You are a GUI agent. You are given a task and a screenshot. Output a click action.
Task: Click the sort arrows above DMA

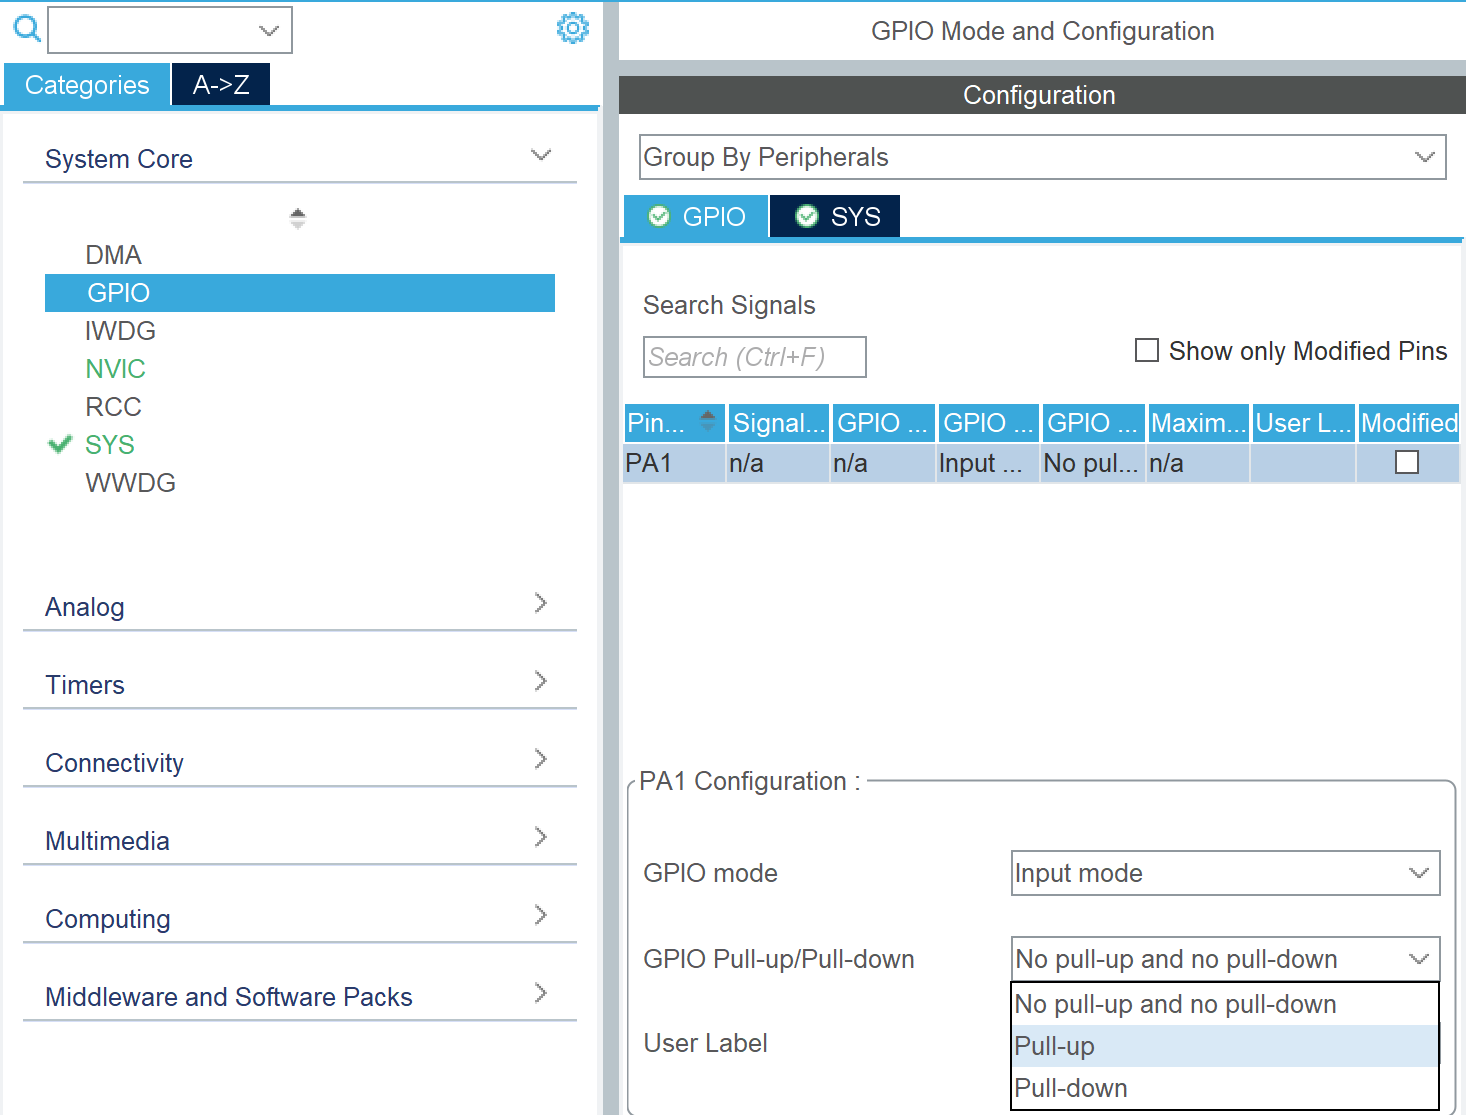297,218
